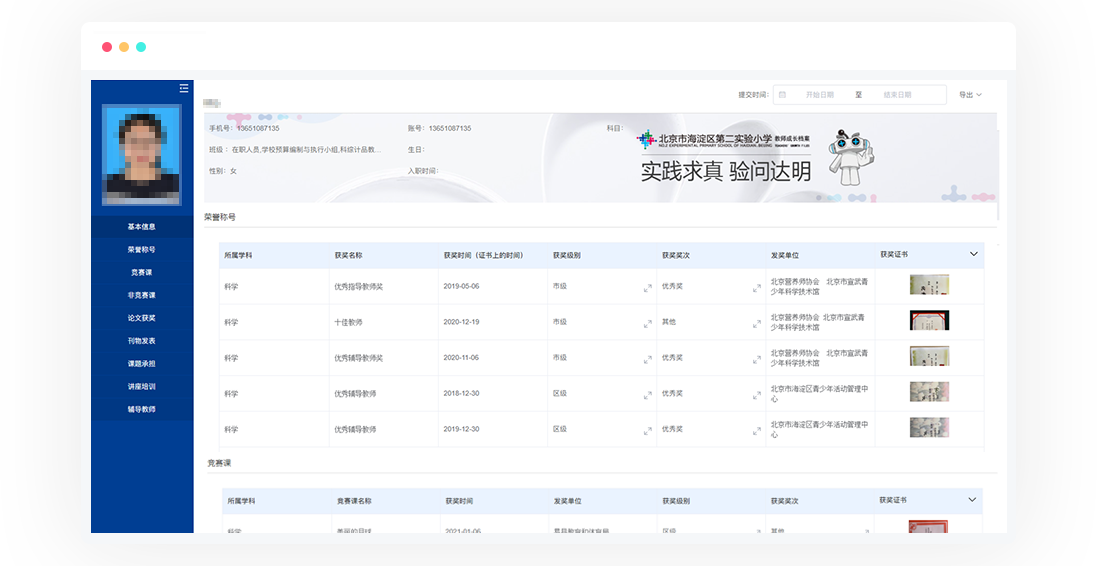The image size is (1097, 566).
Task: Expand the 市级 cell in 优秀指导教师奖 row
Action: [x=647, y=288]
